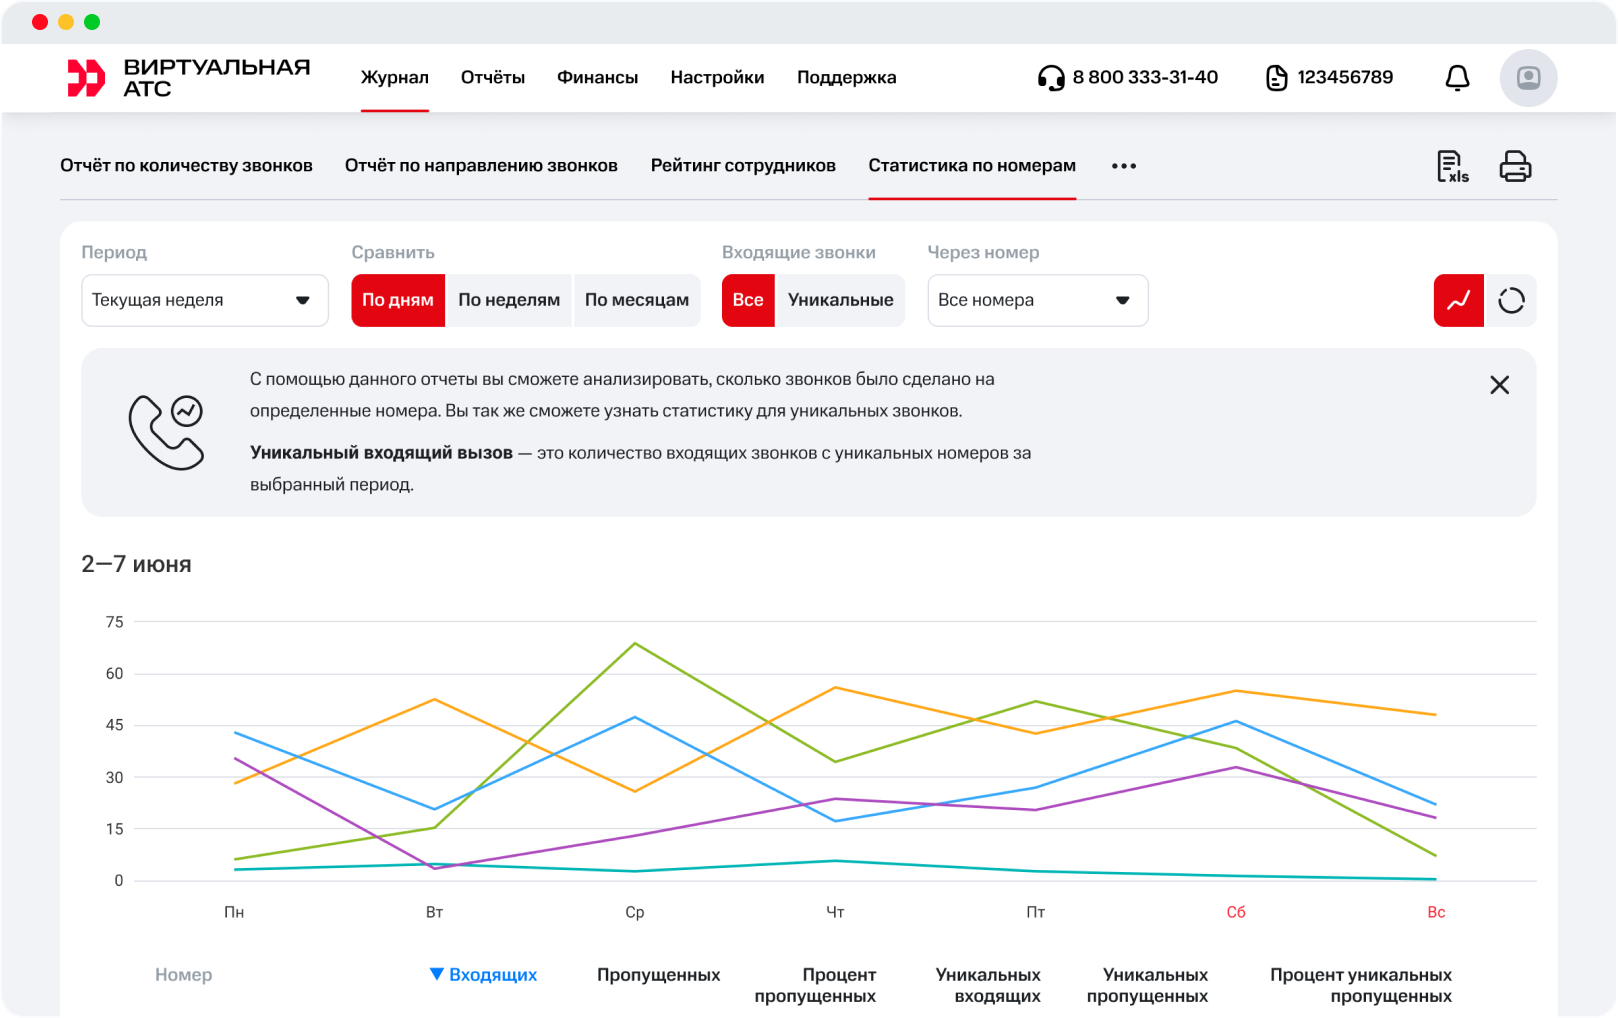Open notifications bell
Image resolution: width=1618 pixels, height=1018 pixels.
point(1458,78)
